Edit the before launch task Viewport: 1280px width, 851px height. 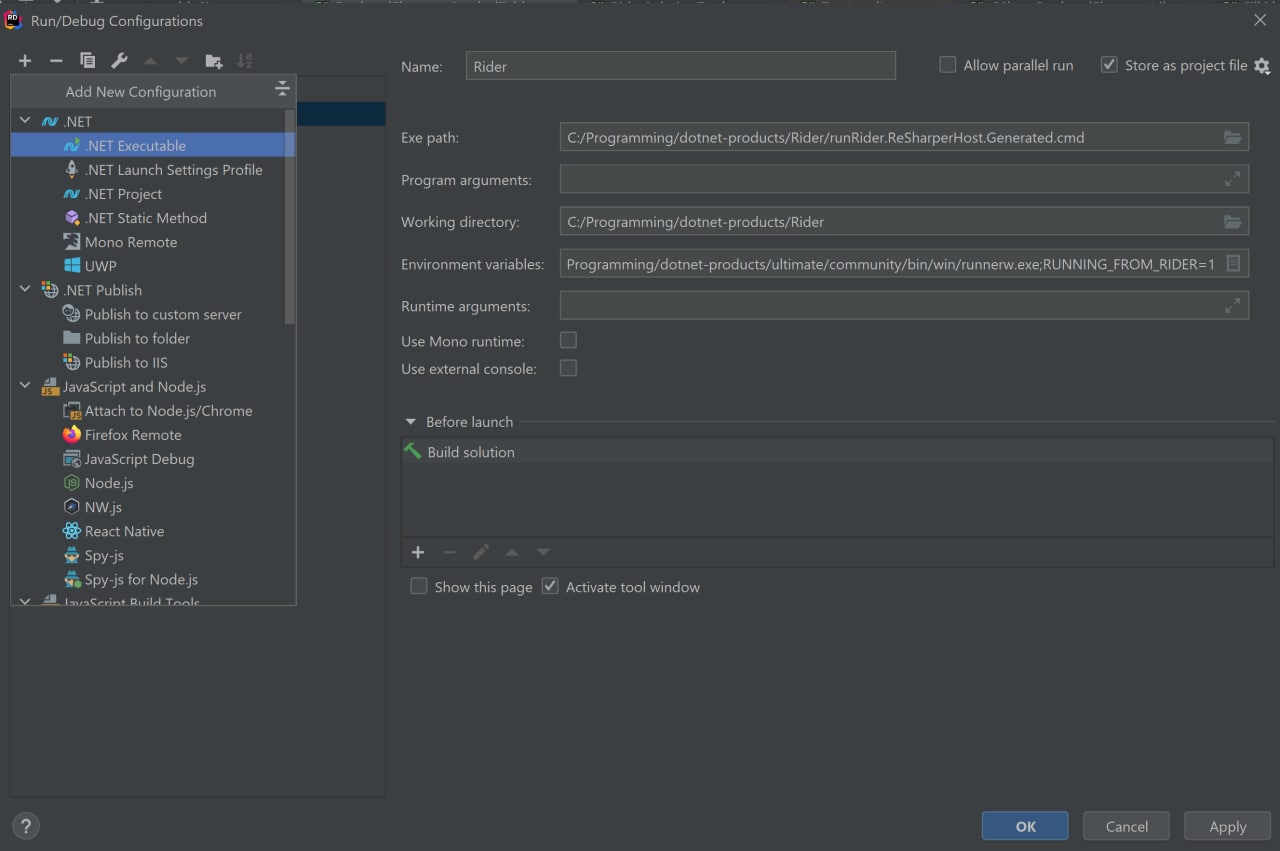tap(481, 552)
